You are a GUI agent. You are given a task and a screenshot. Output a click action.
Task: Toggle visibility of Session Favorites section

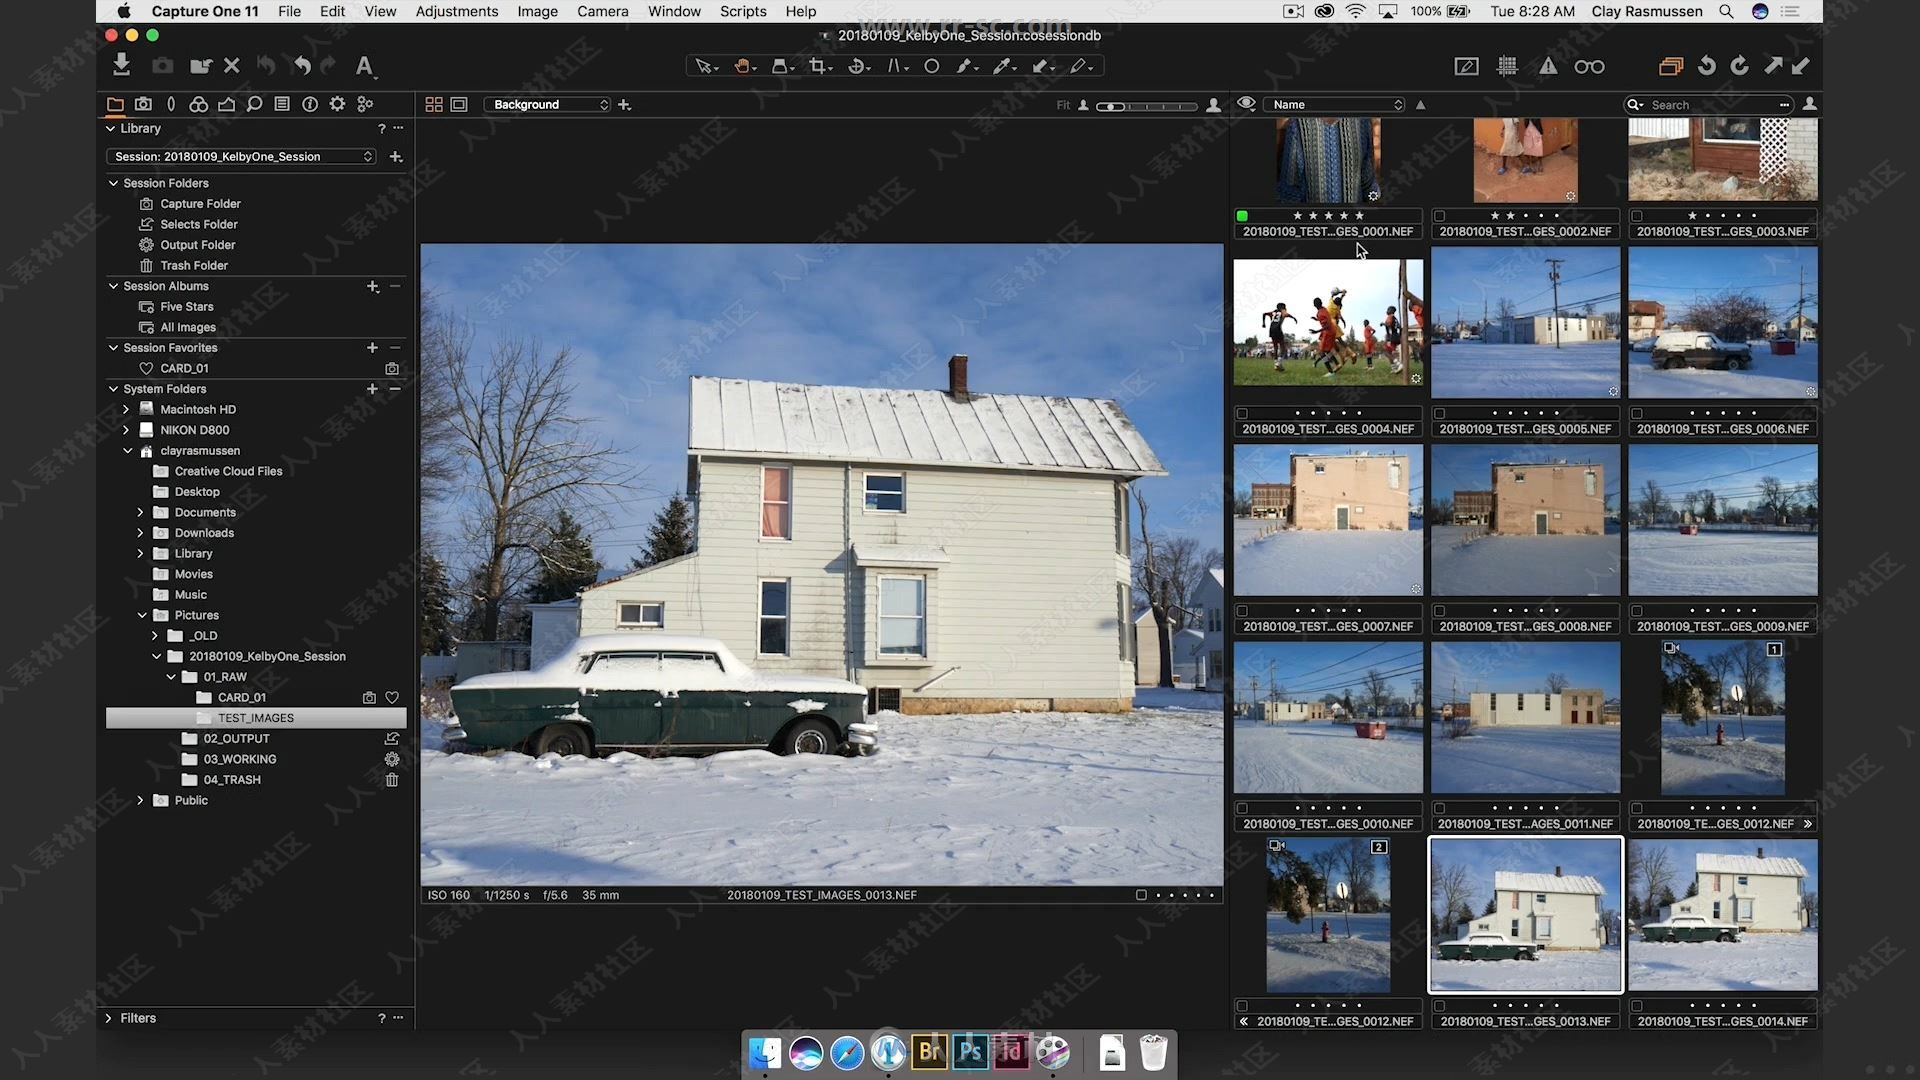113,347
